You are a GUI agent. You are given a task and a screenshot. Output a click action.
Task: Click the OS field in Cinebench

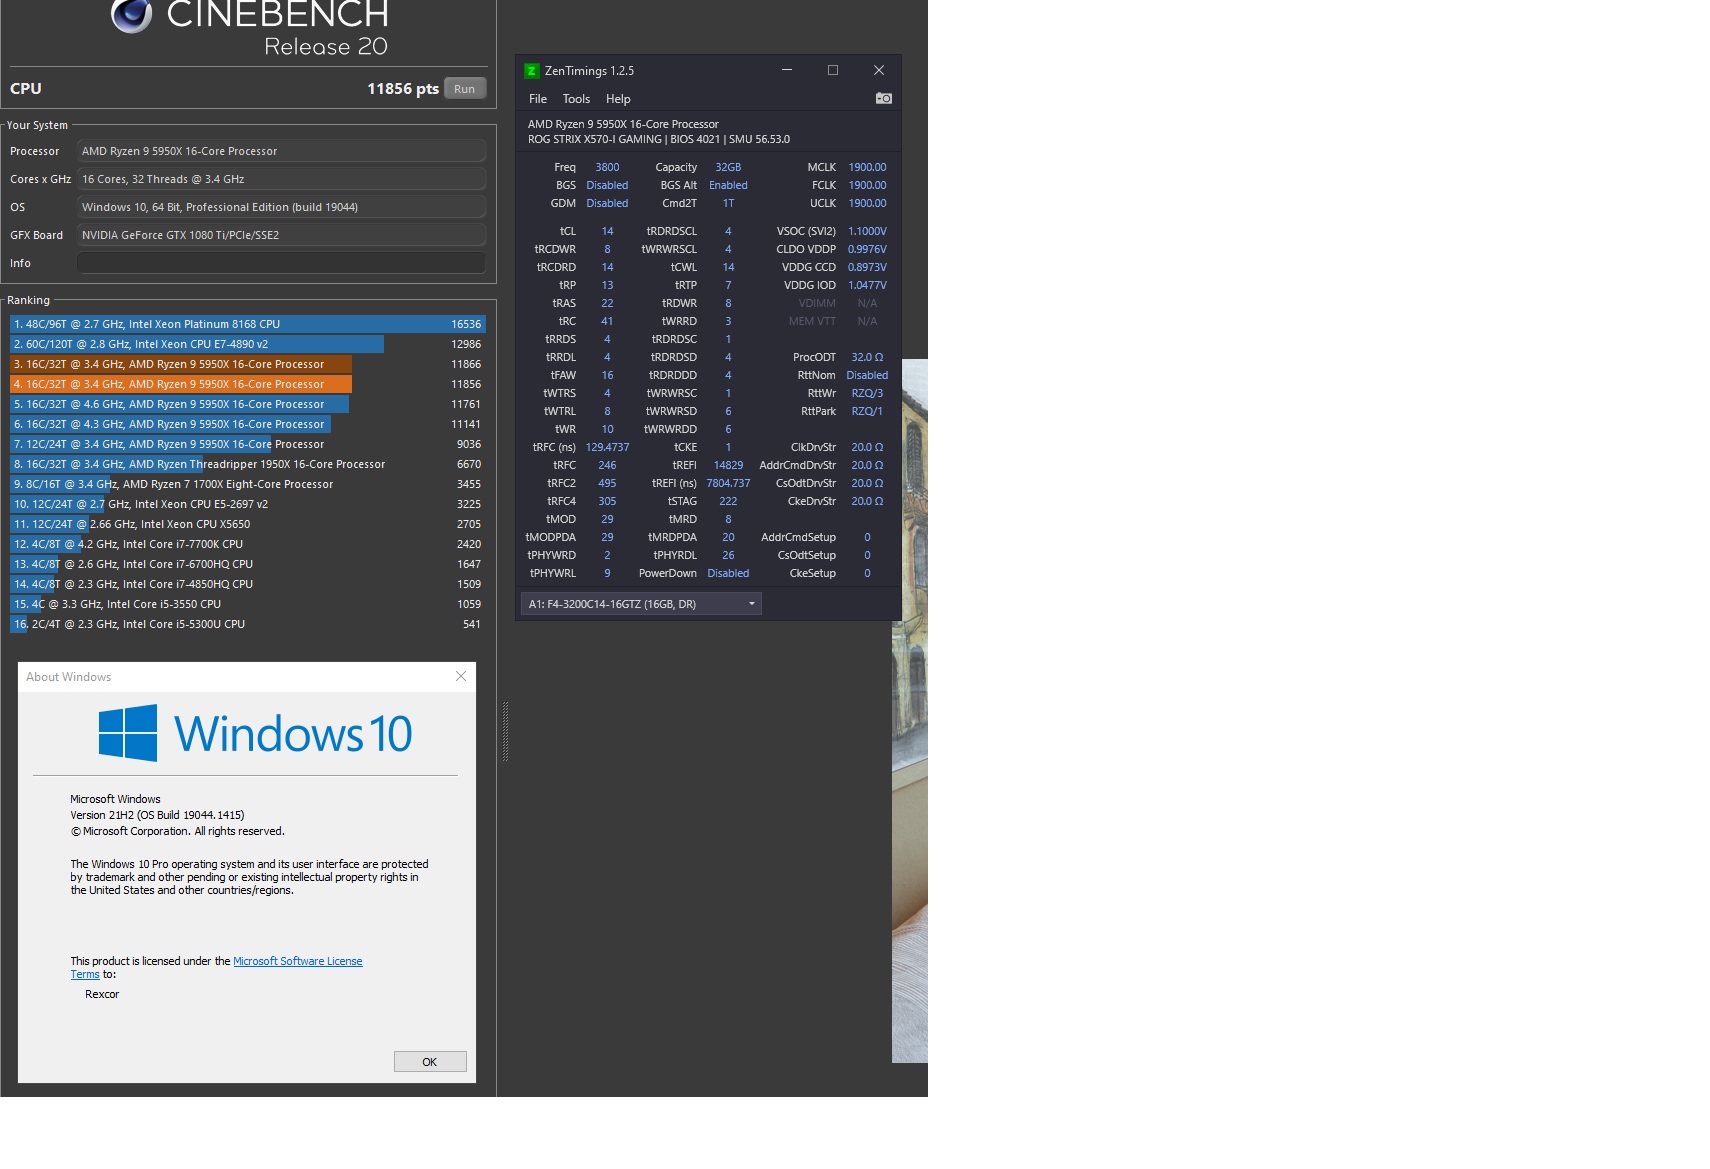pyautogui.click(x=281, y=207)
